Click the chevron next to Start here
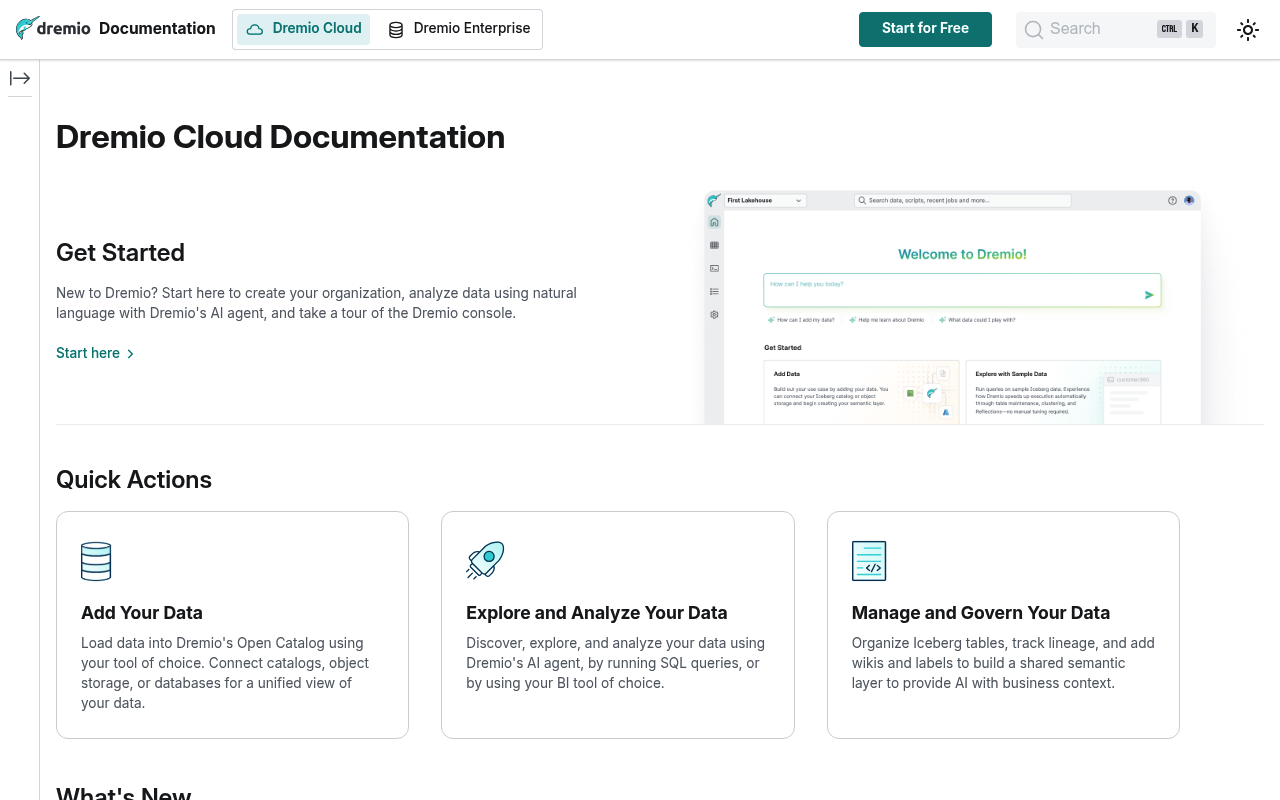The width and height of the screenshot is (1280, 800). (x=130, y=354)
